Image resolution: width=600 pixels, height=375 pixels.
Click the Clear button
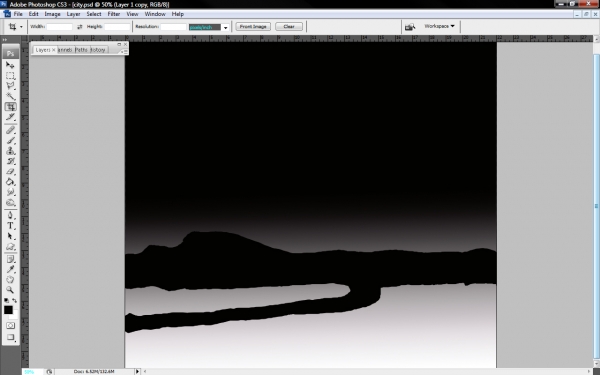click(x=289, y=26)
